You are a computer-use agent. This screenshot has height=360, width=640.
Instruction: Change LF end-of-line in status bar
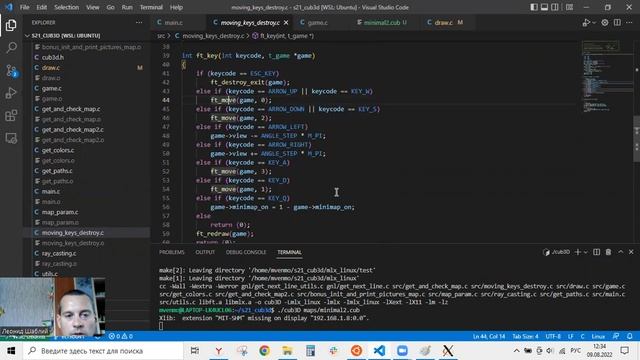pyautogui.click(x=571, y=336)
